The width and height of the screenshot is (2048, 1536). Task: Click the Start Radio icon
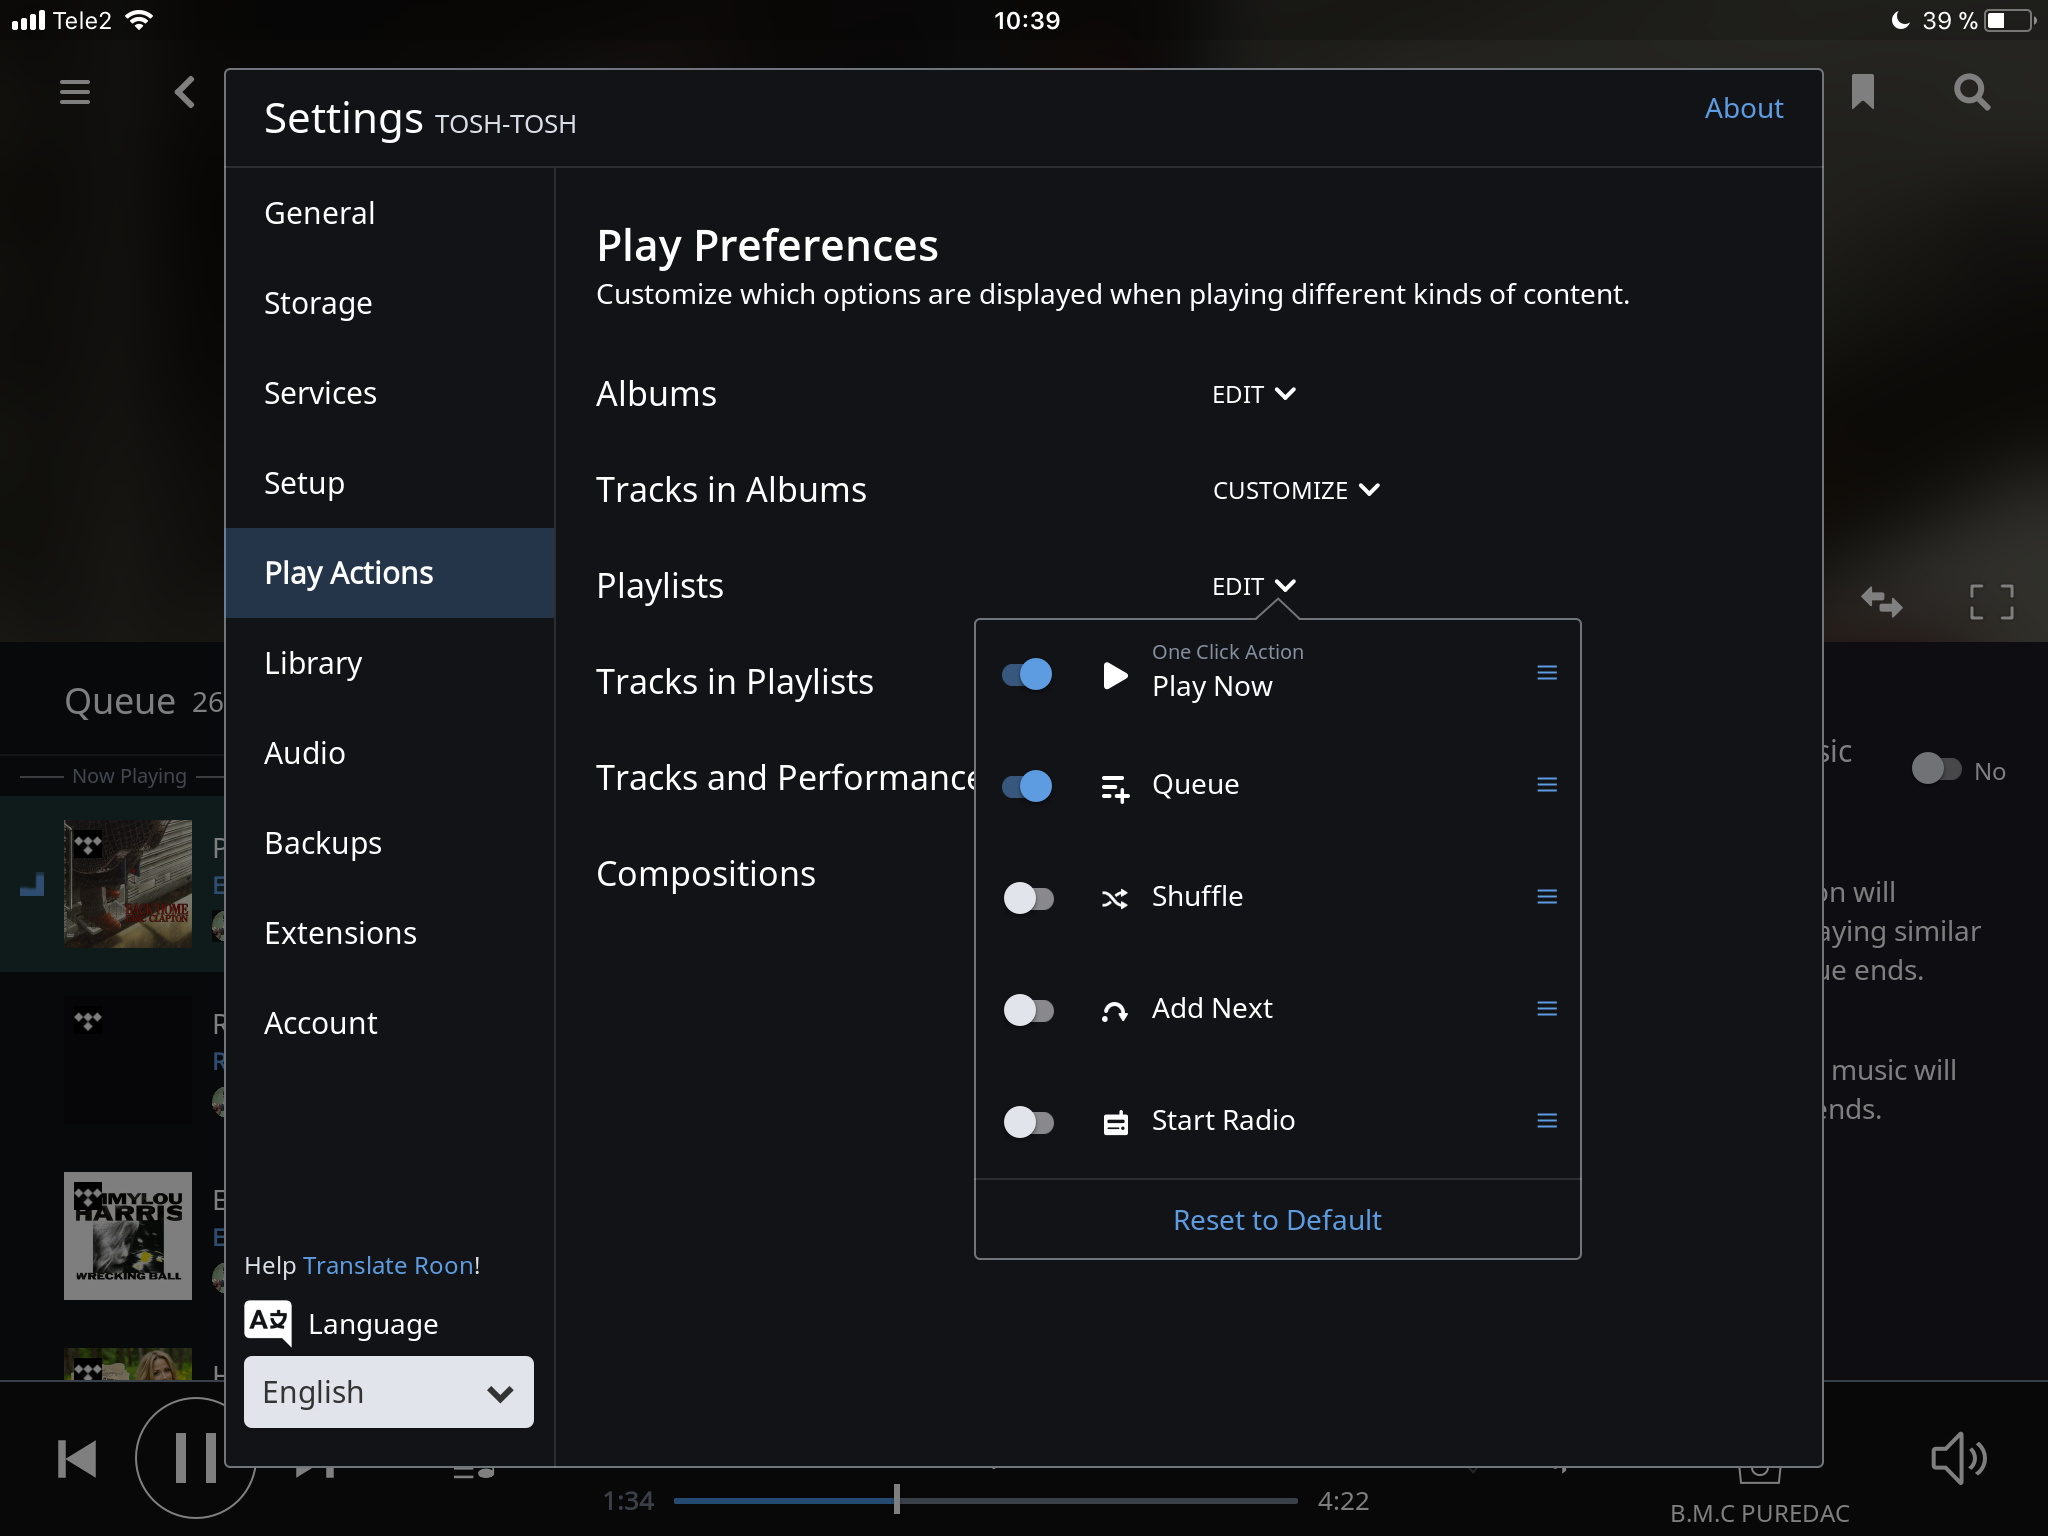pyautogui.click(x=1113, y=1121)
